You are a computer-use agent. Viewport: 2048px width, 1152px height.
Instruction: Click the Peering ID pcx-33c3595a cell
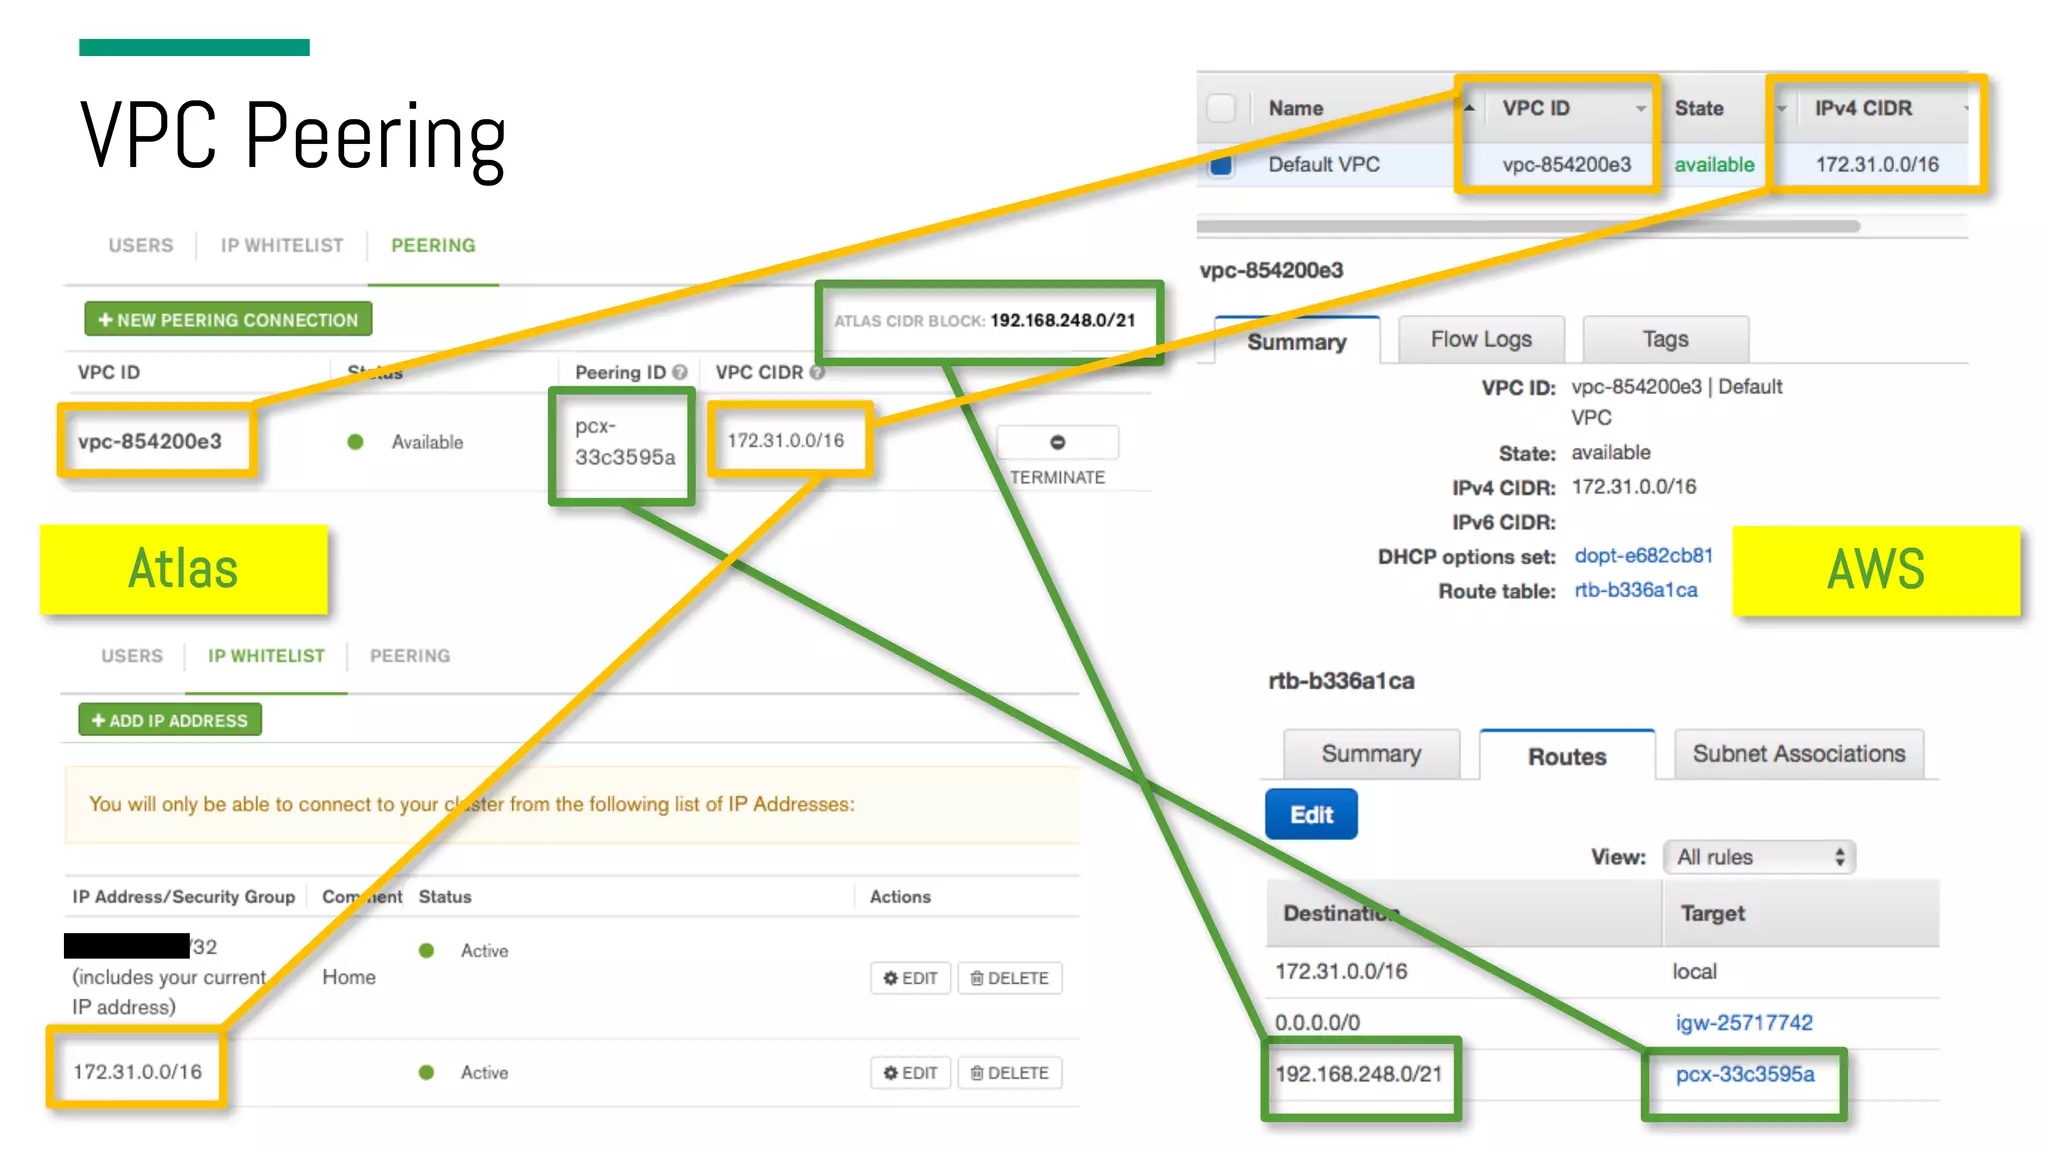tap(625, 442)
